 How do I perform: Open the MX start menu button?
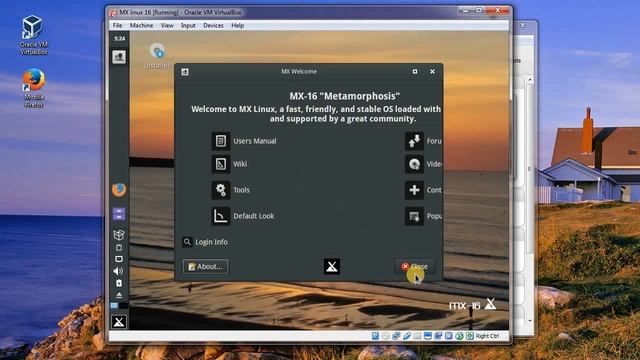(119, 322)
